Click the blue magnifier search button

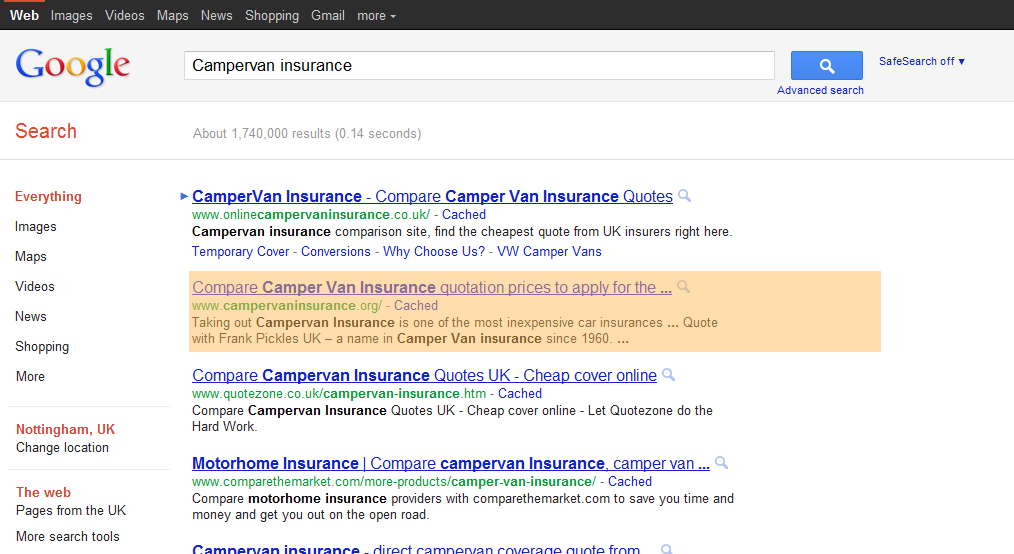(826, 65)
